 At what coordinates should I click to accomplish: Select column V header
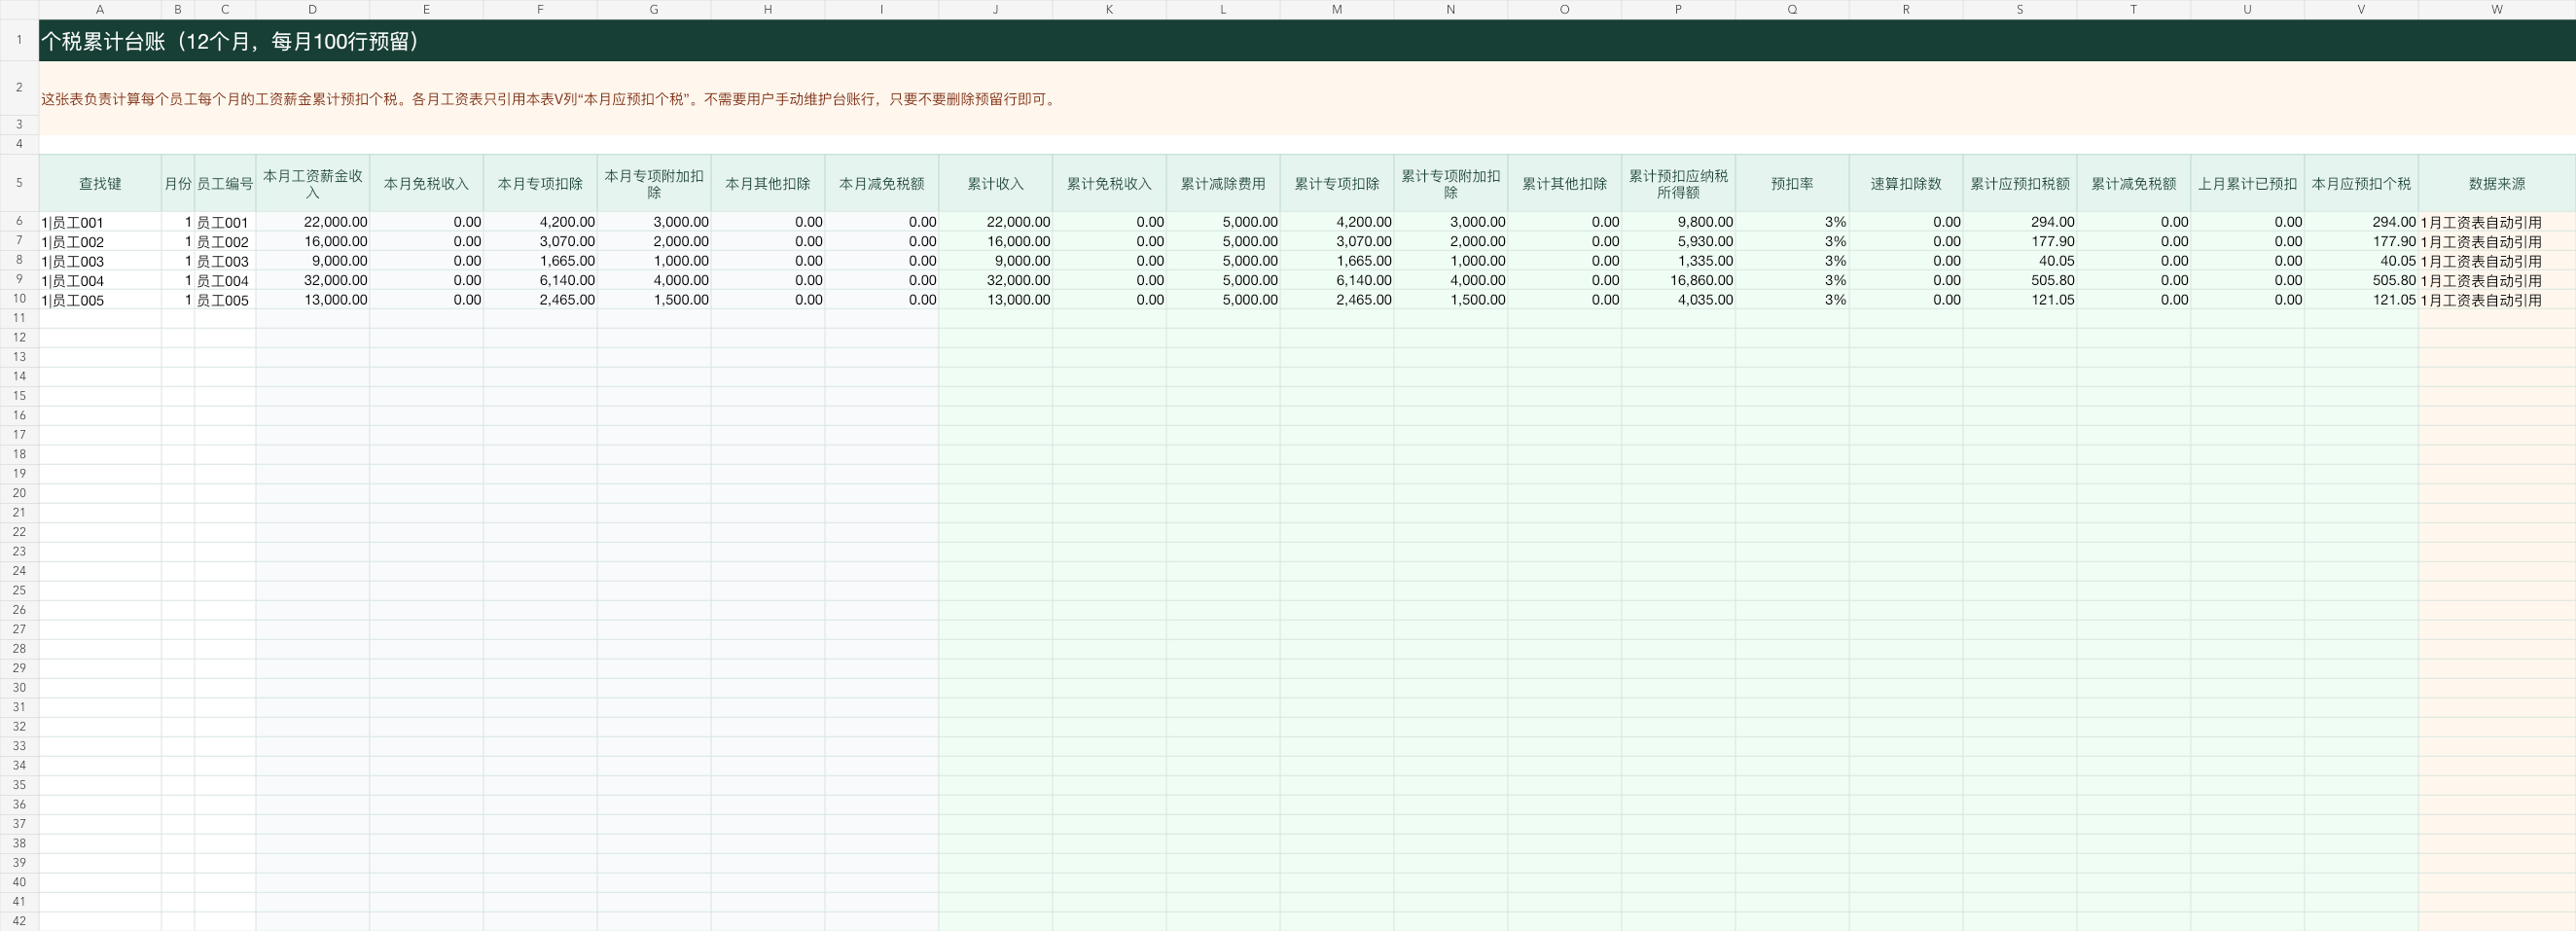2361,9
